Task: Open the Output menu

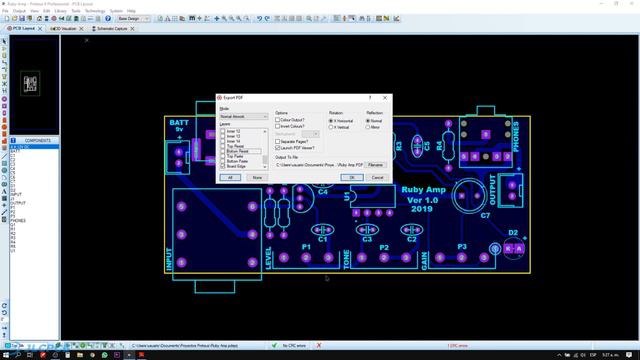Action: point(19,11)
